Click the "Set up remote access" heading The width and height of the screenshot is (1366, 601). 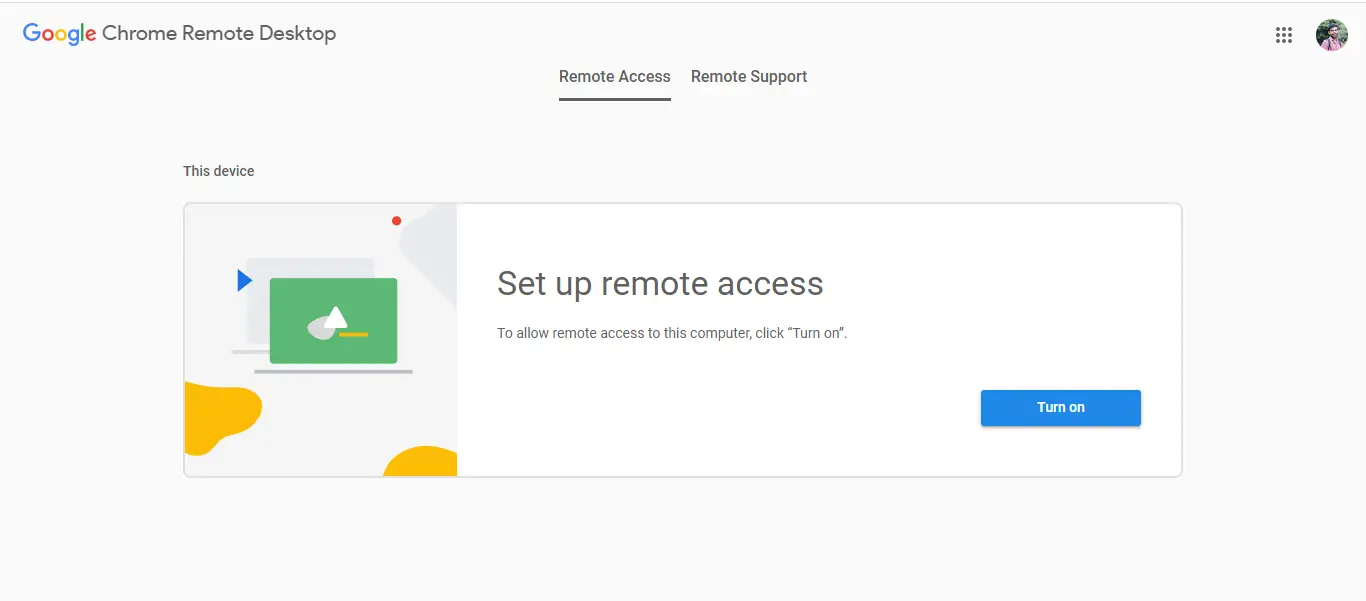point(660,284)
